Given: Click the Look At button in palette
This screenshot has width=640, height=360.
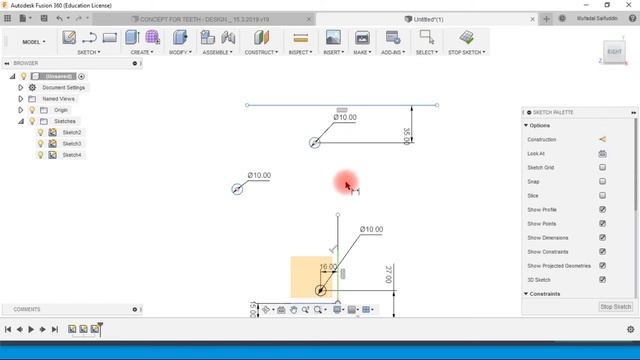Looking at the screenshot, I should pos(602,153).
